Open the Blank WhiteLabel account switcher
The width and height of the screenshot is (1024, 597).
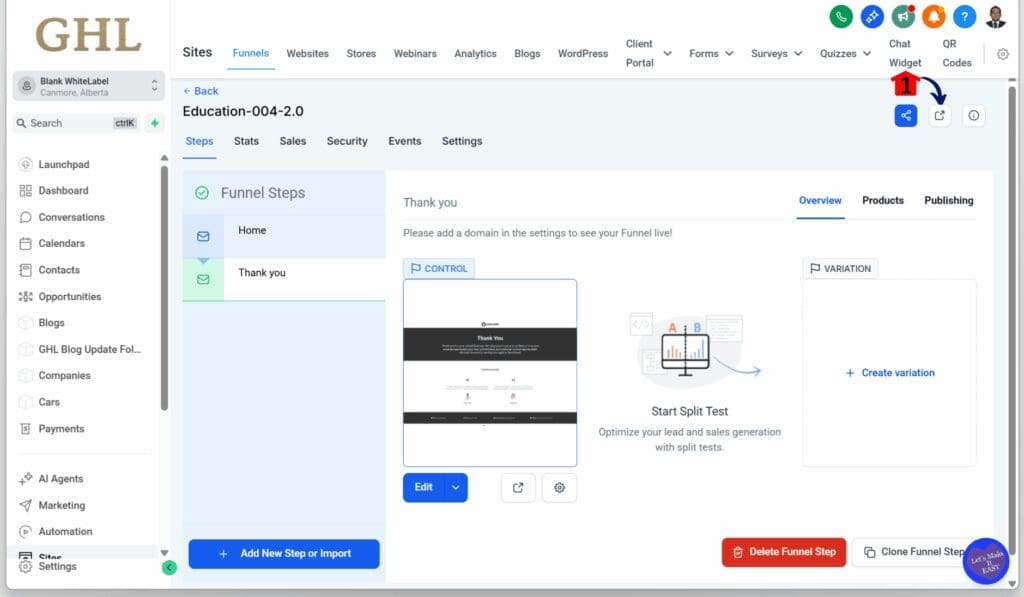(89, 86)
